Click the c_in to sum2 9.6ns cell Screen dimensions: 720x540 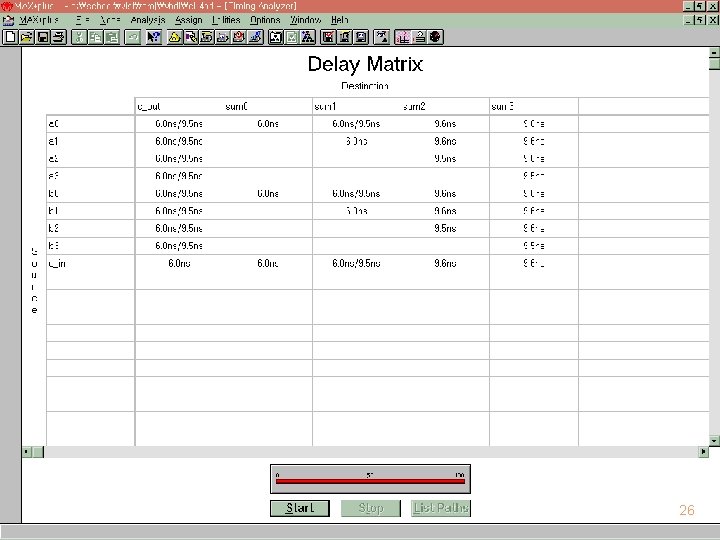[x=445, y=264]
